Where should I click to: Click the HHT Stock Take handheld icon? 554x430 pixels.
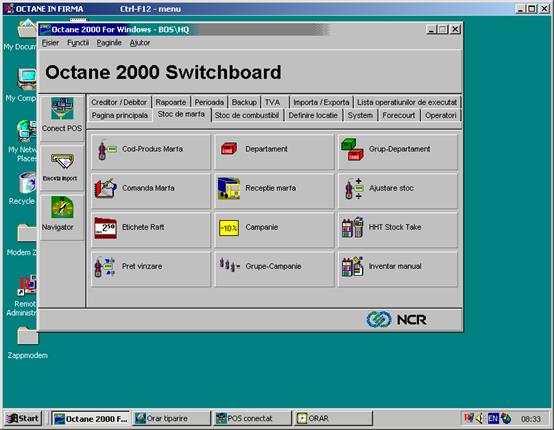point(352,228)
